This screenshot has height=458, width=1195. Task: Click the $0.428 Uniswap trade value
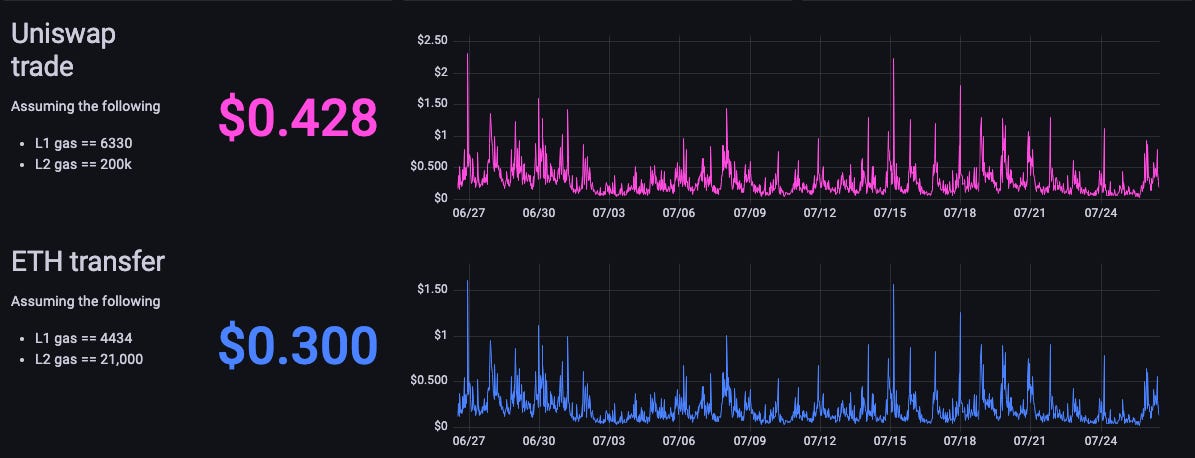pos(298,117)
